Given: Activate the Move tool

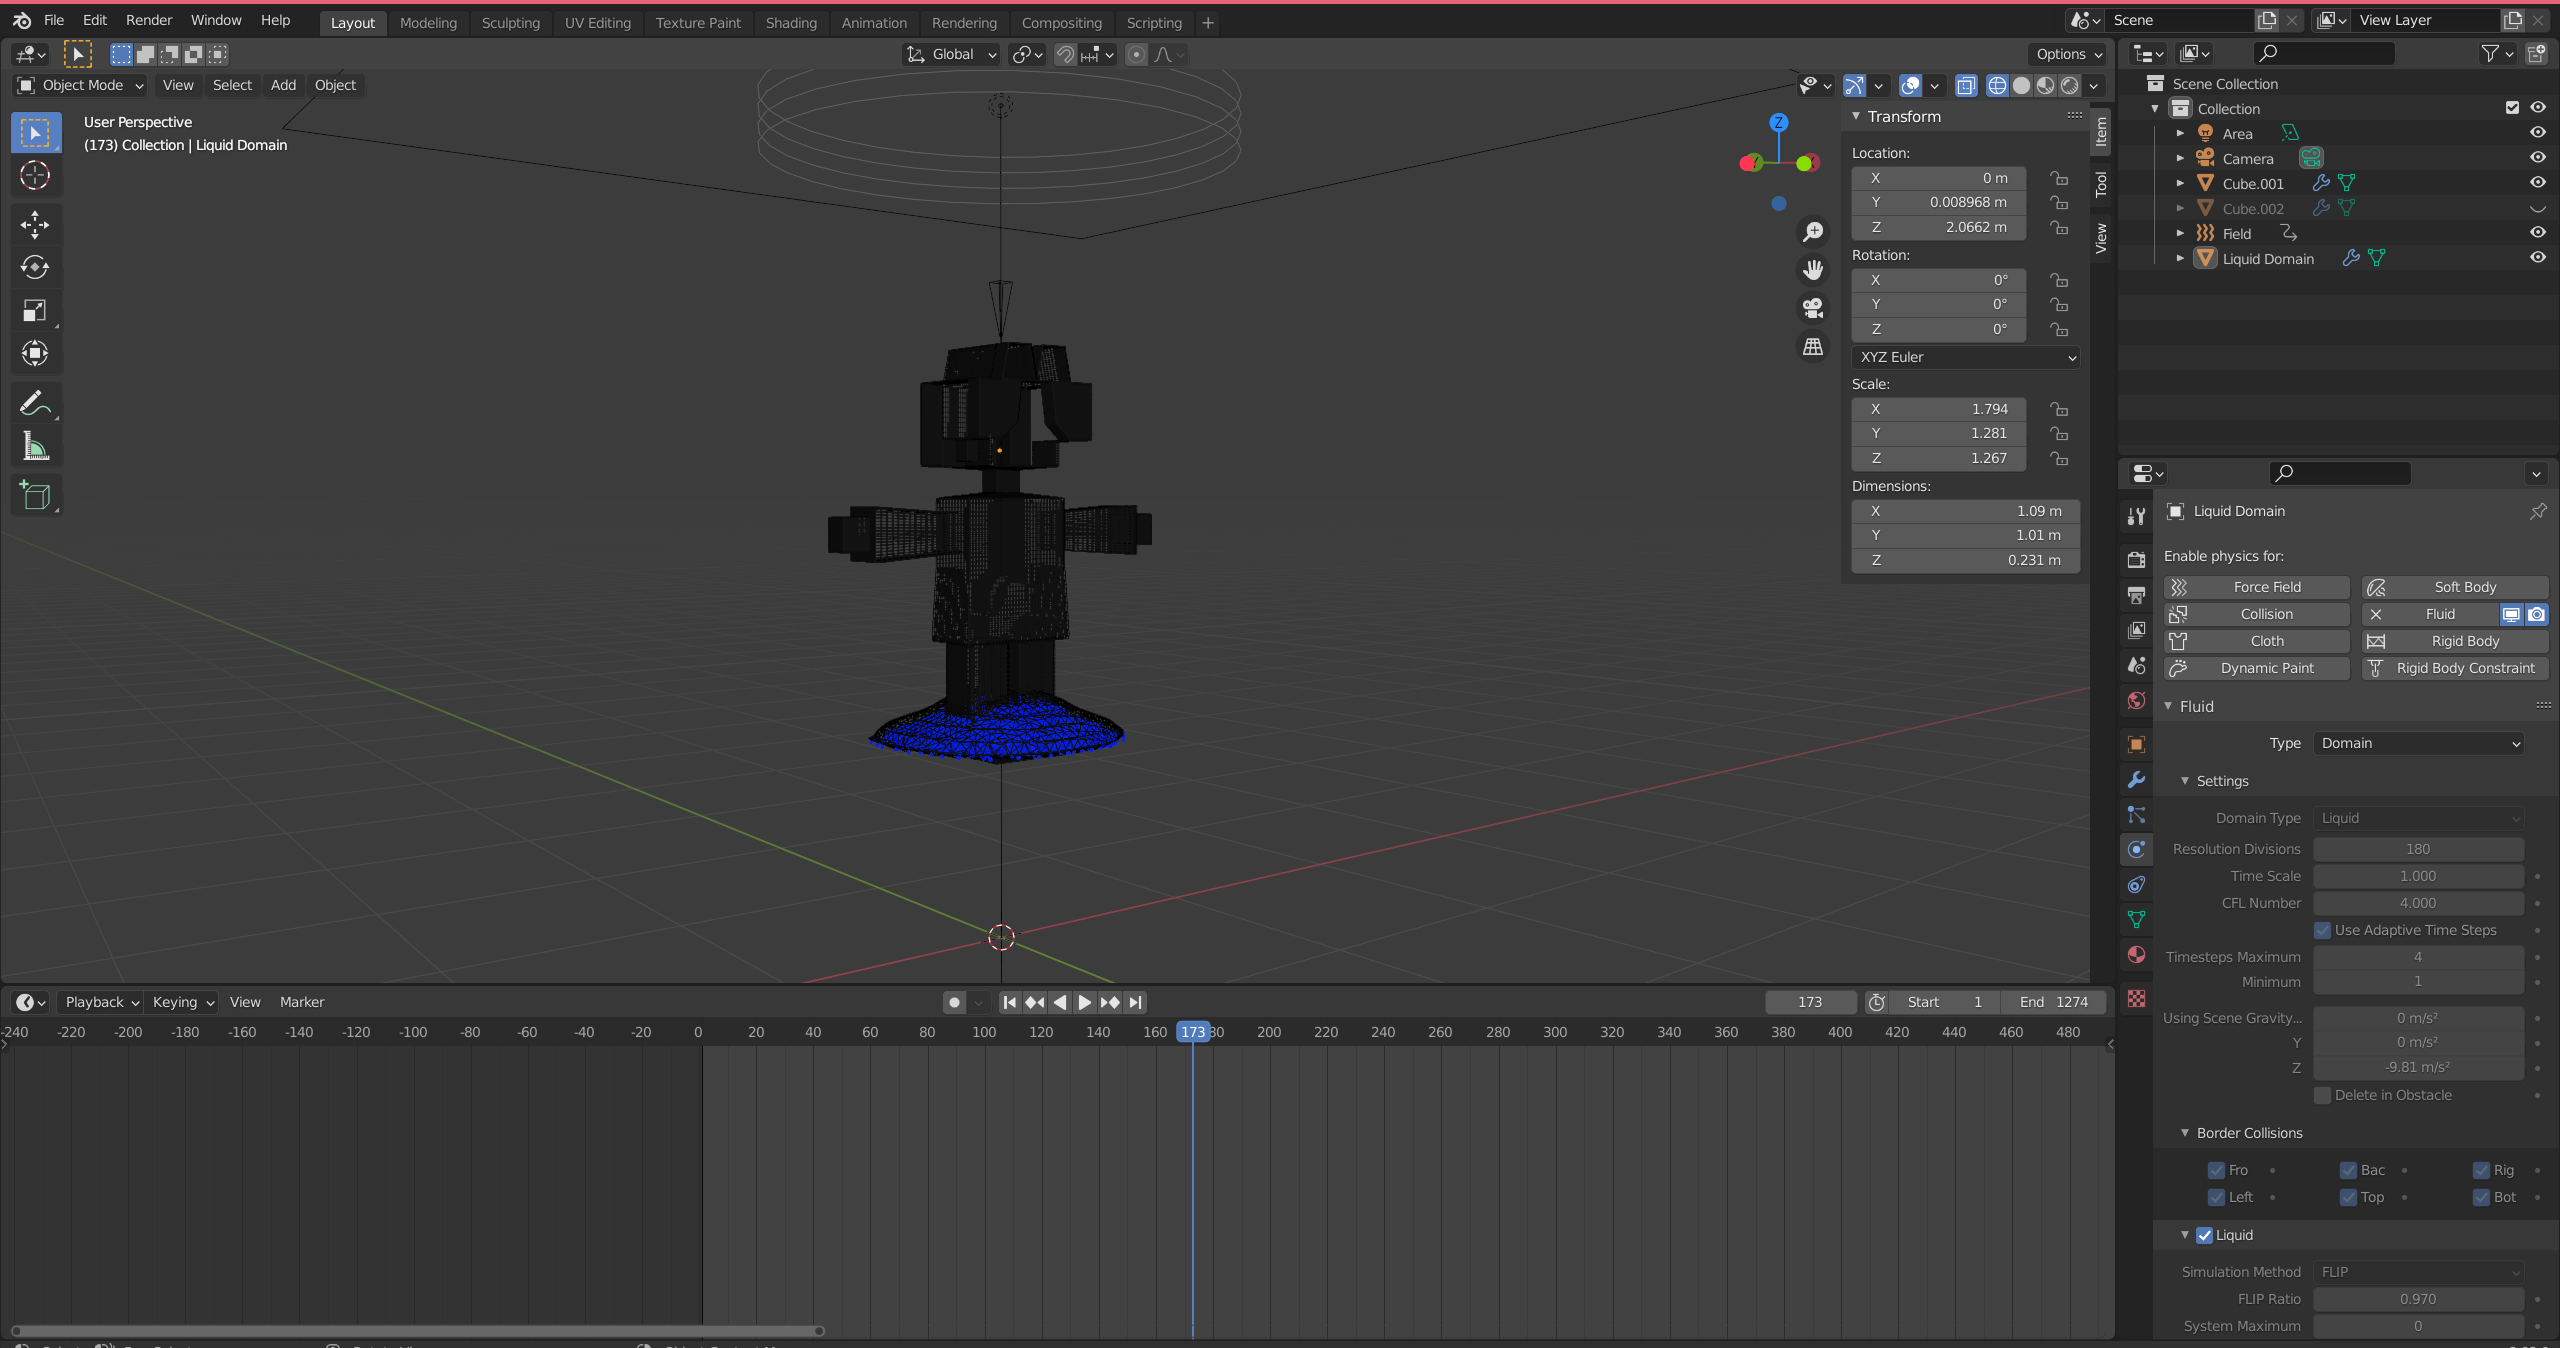Looking at the screenshot, I should [35, 225].
